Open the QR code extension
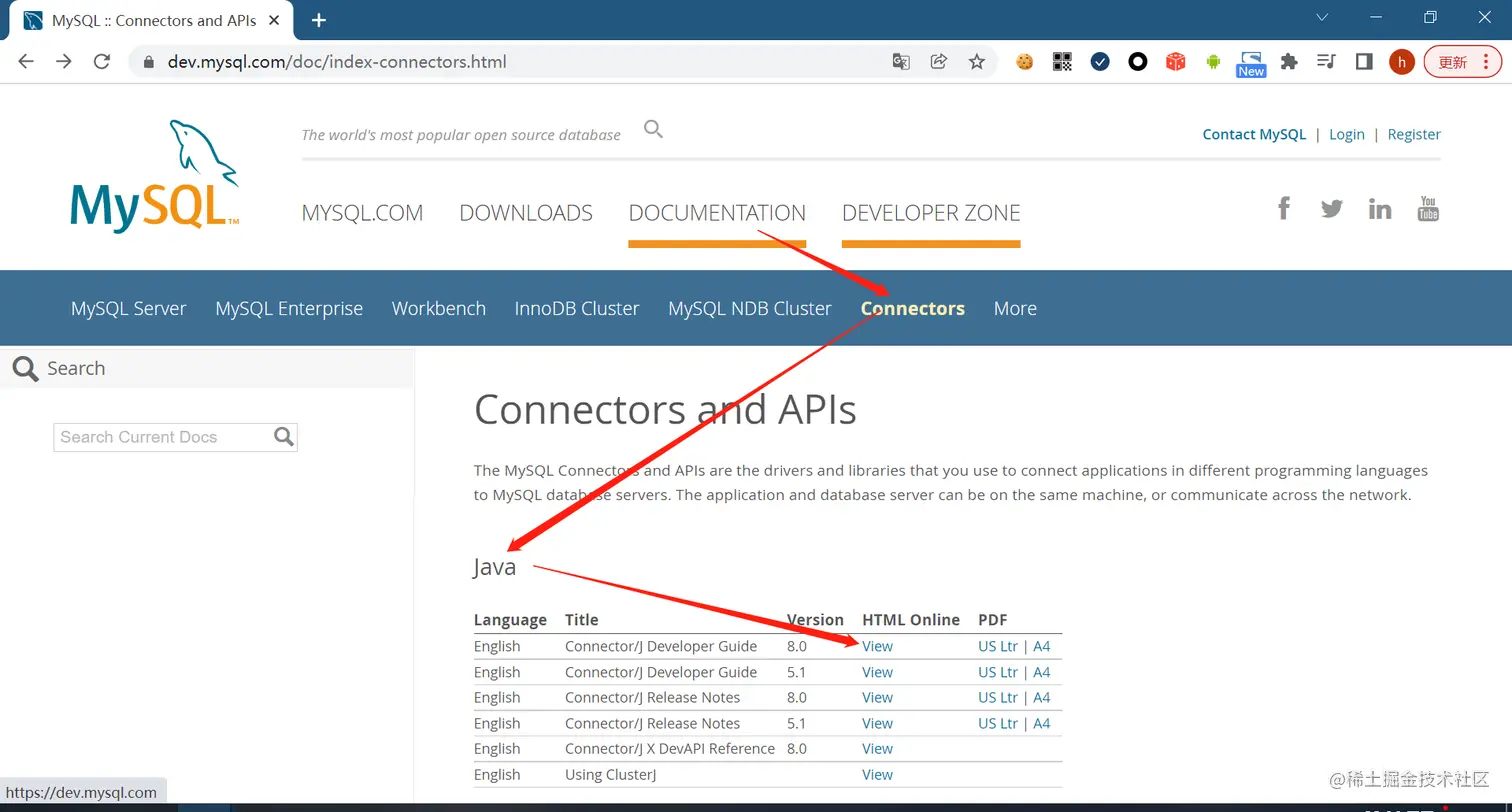The width and height of the screenshot is (1512, 812). 1062,62
